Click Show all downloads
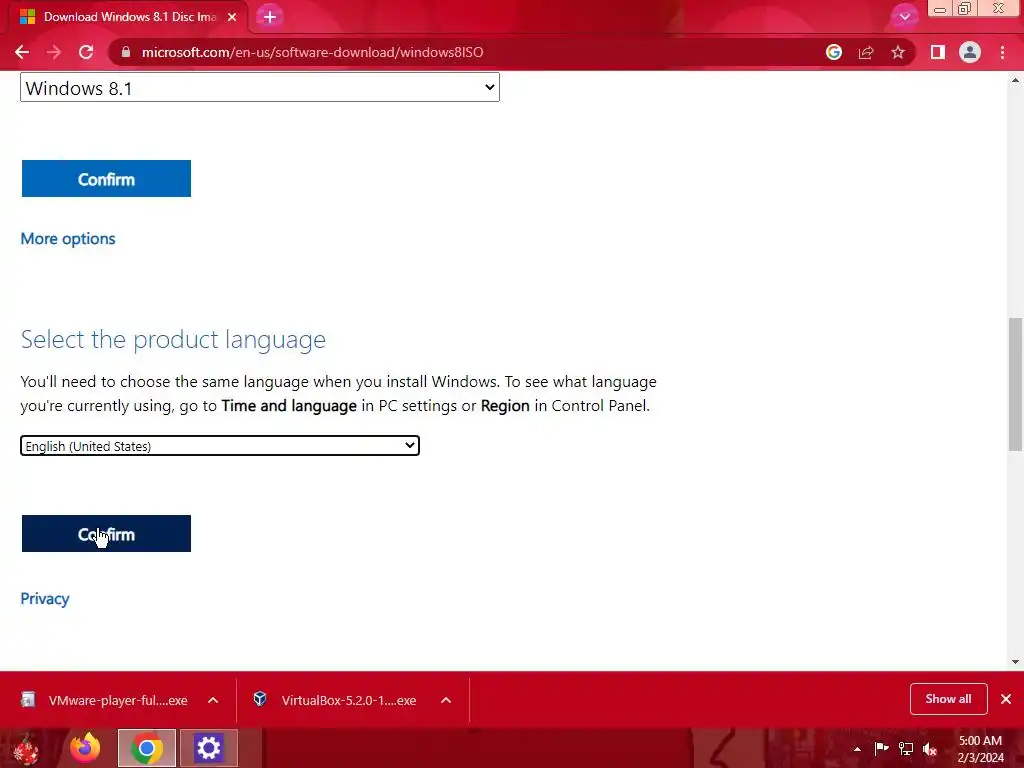This screenshot has height=768, width=1024. click(x=948, y=699)
